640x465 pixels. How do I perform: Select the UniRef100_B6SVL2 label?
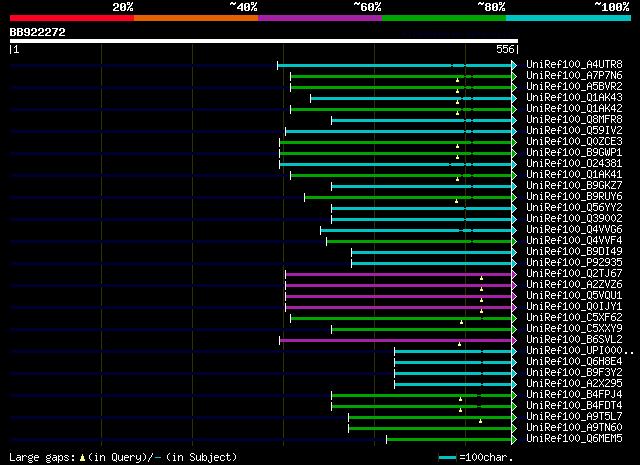574,340
